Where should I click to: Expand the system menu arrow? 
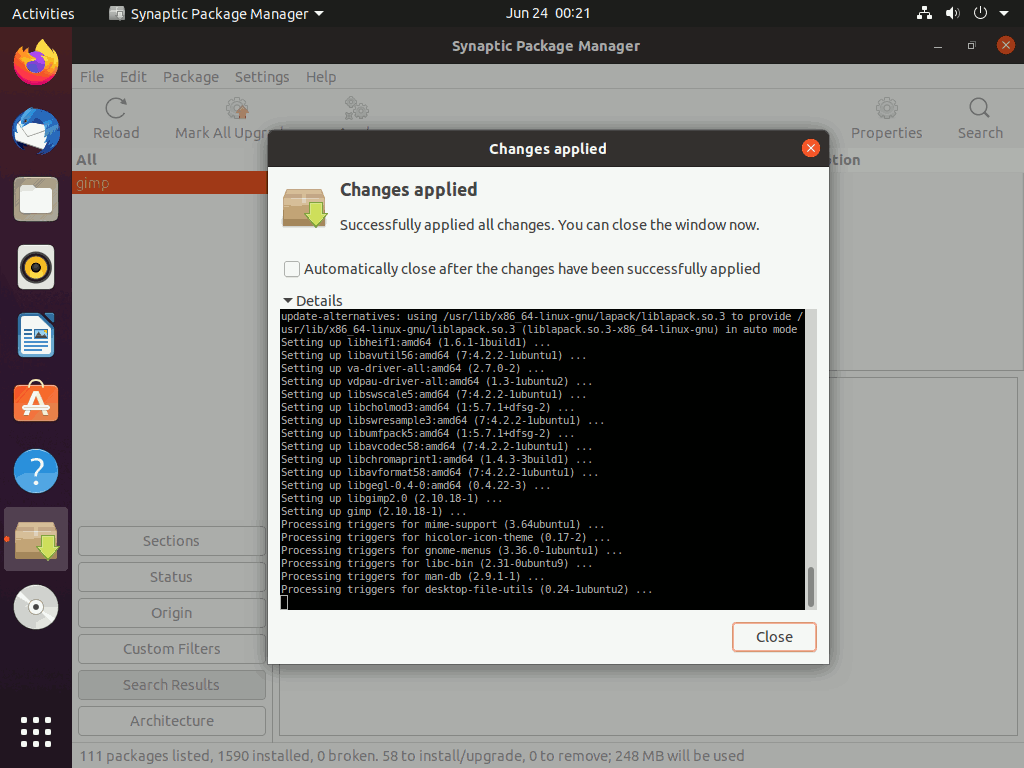coord(1004,13)
